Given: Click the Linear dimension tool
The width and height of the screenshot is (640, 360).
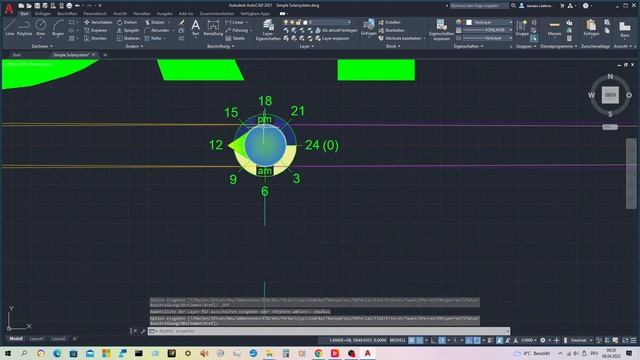Looking at the screenshot, I should pyautogui.click(x=235, y=22).
